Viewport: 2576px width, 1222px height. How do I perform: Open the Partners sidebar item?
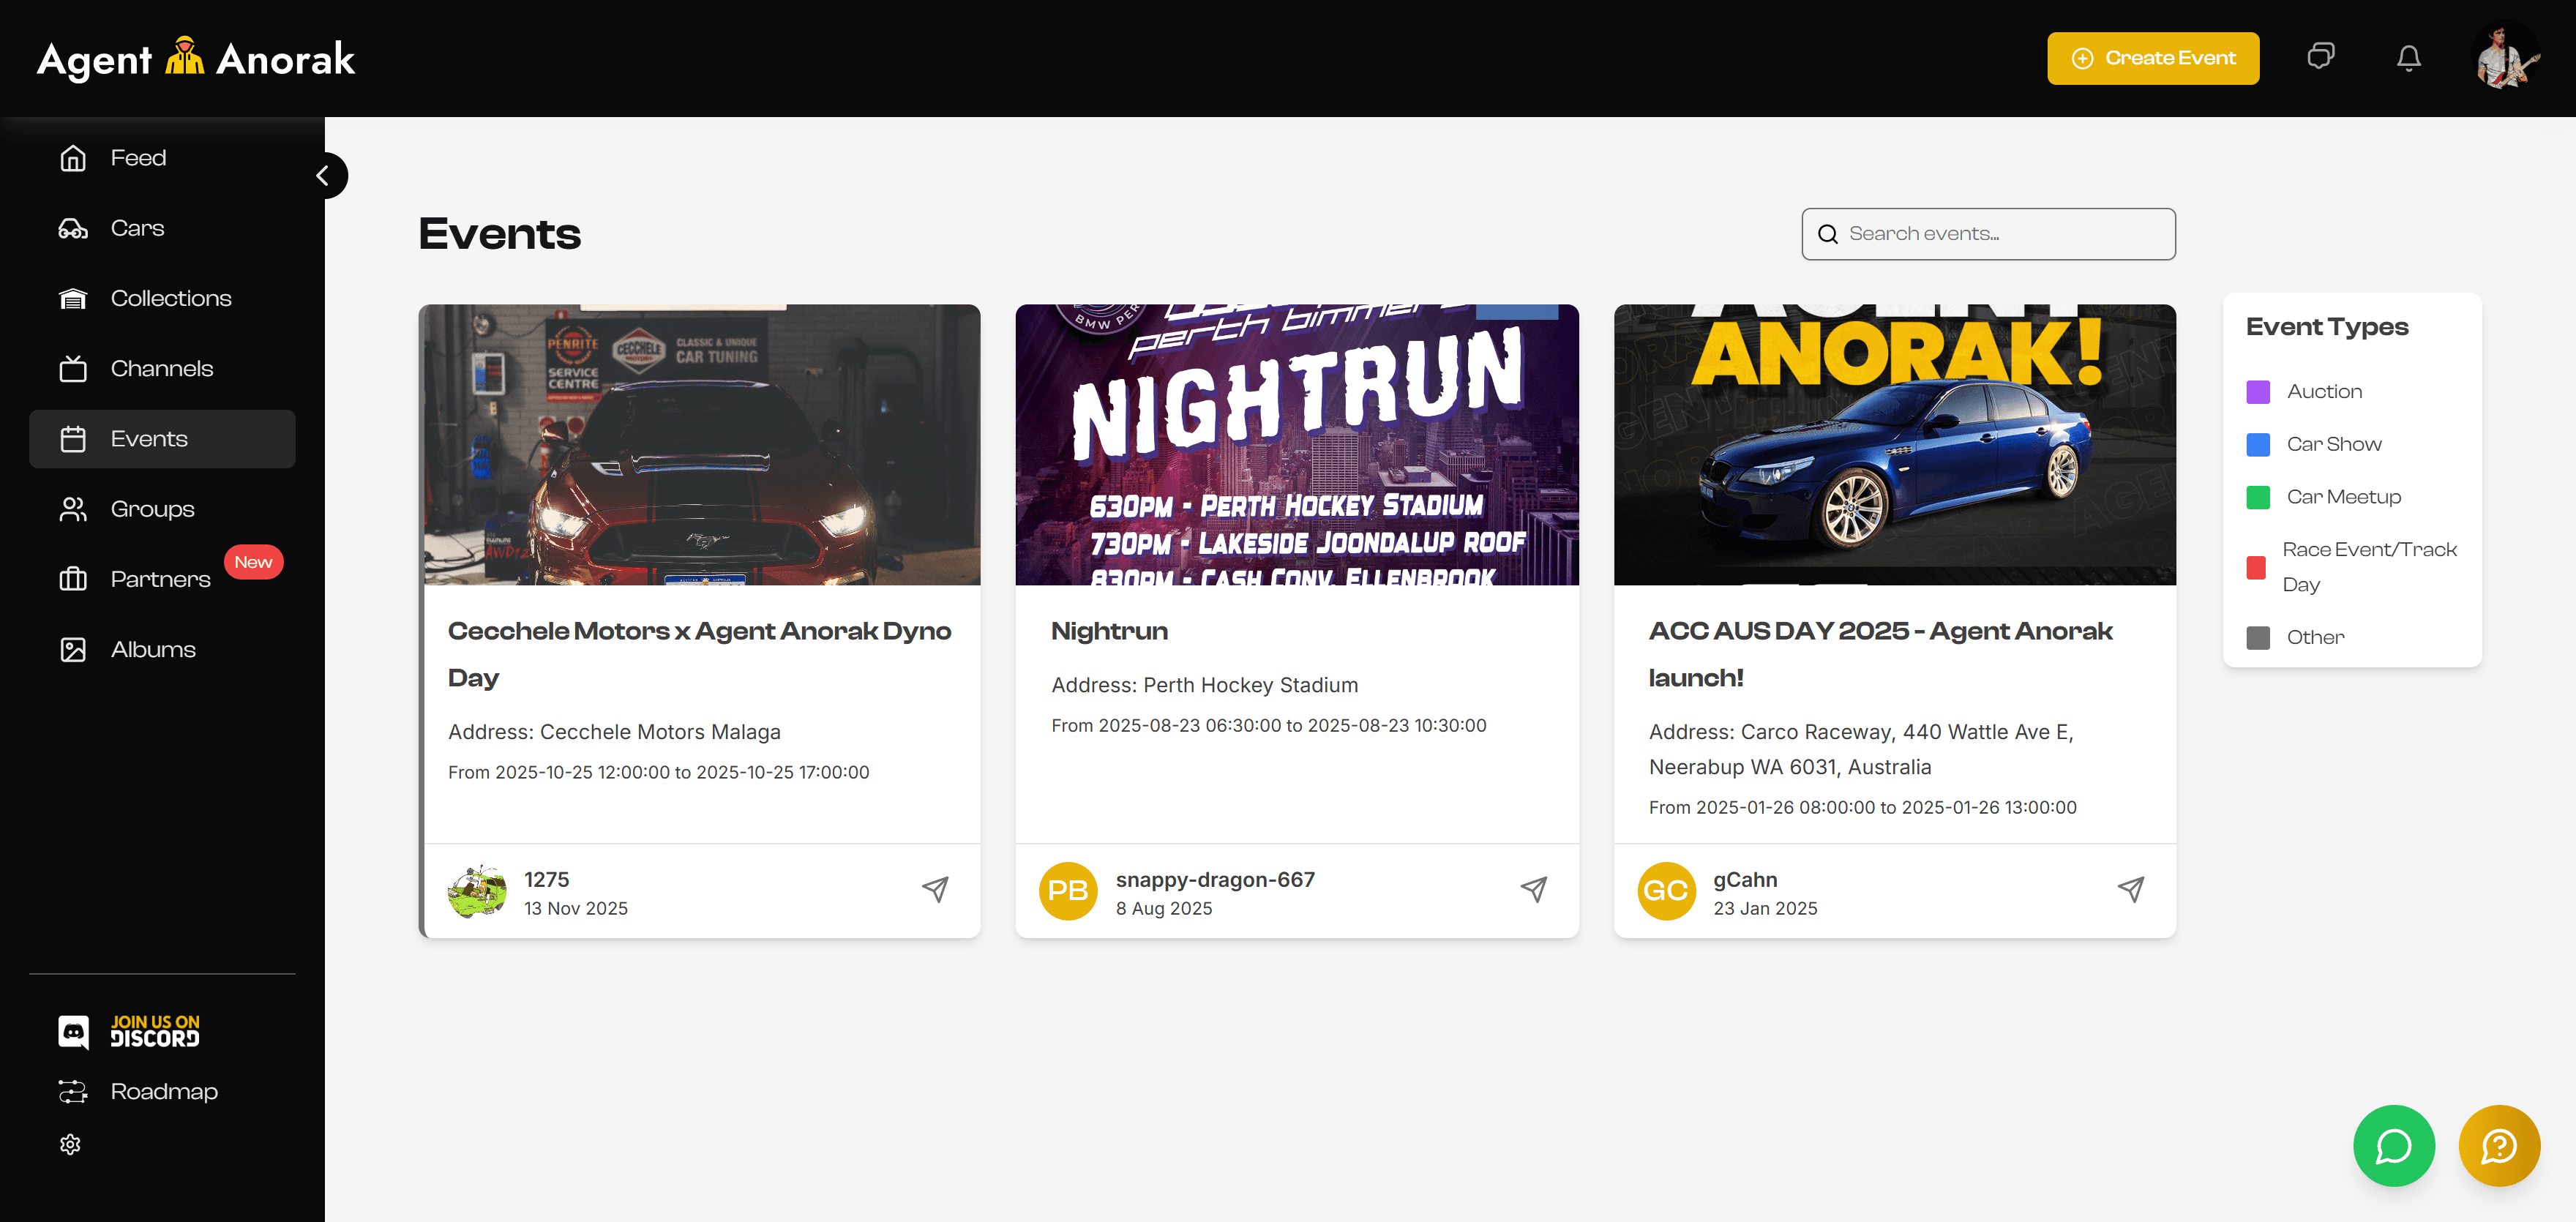click(160, 579)
